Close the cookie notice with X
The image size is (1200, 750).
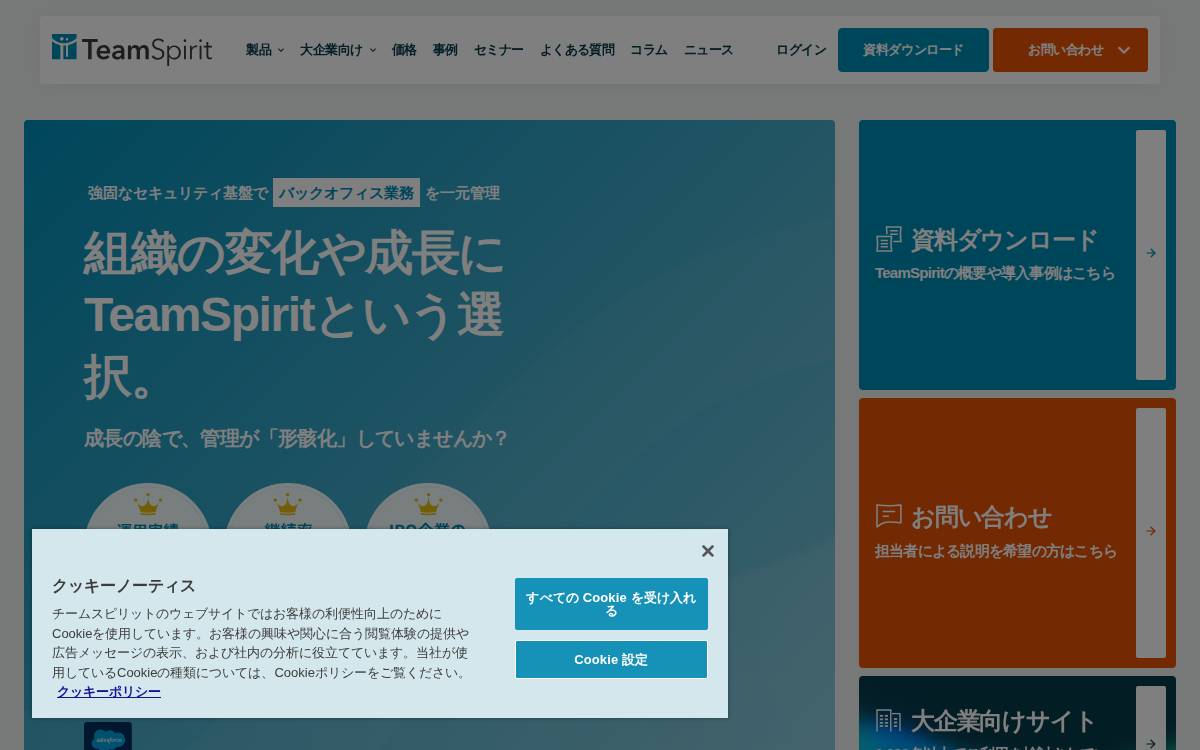[708, 551]
